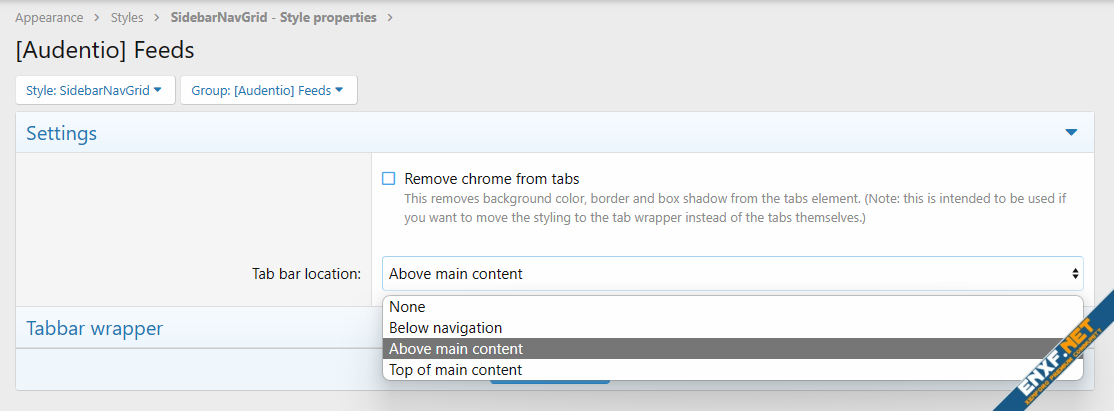
Task: Select the Below navigation option
Action: click(445, 328)
